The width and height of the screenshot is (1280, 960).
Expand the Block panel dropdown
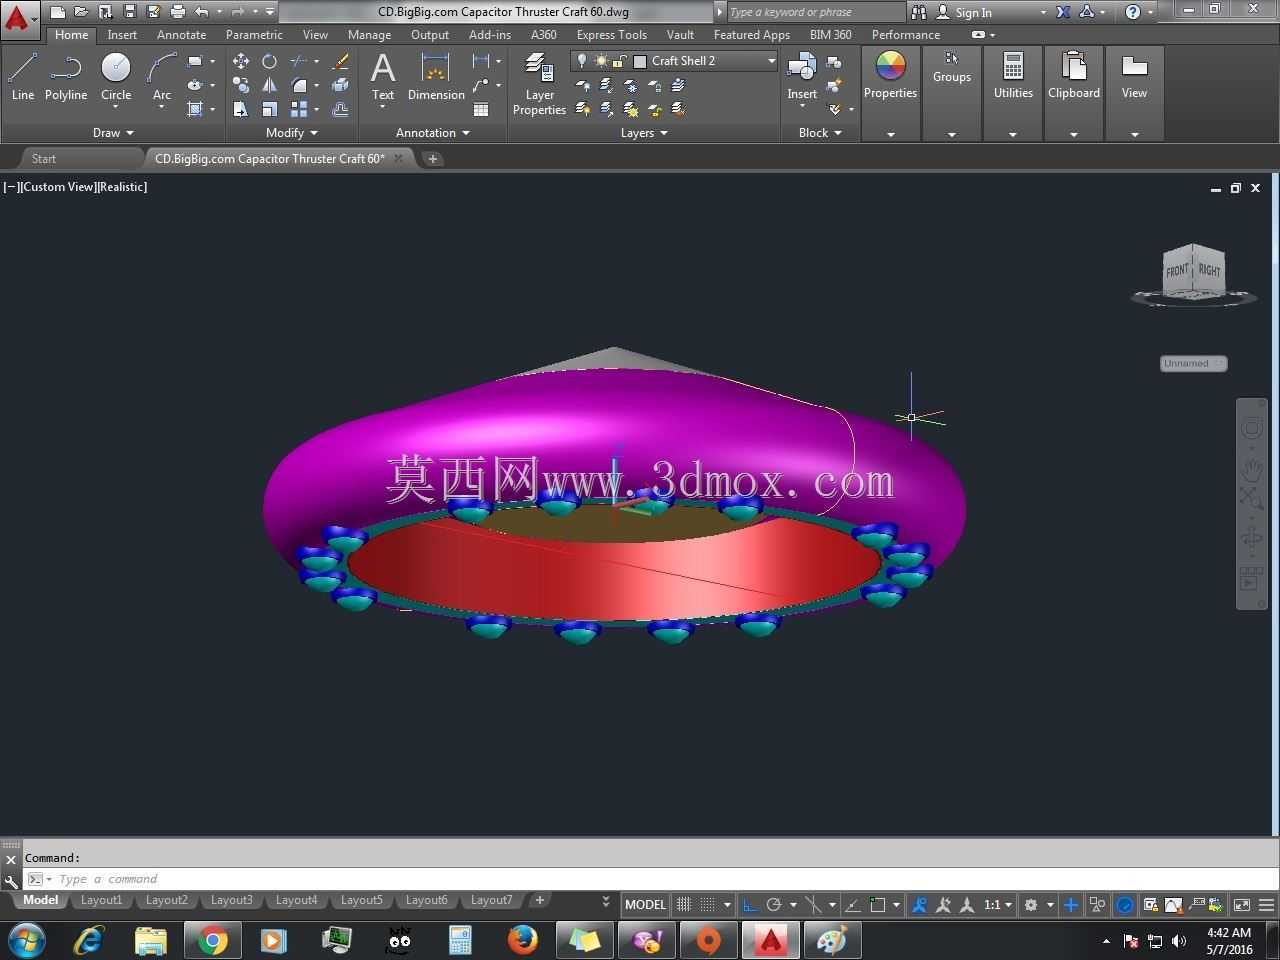pyautogui.click(x=820, y=132)
